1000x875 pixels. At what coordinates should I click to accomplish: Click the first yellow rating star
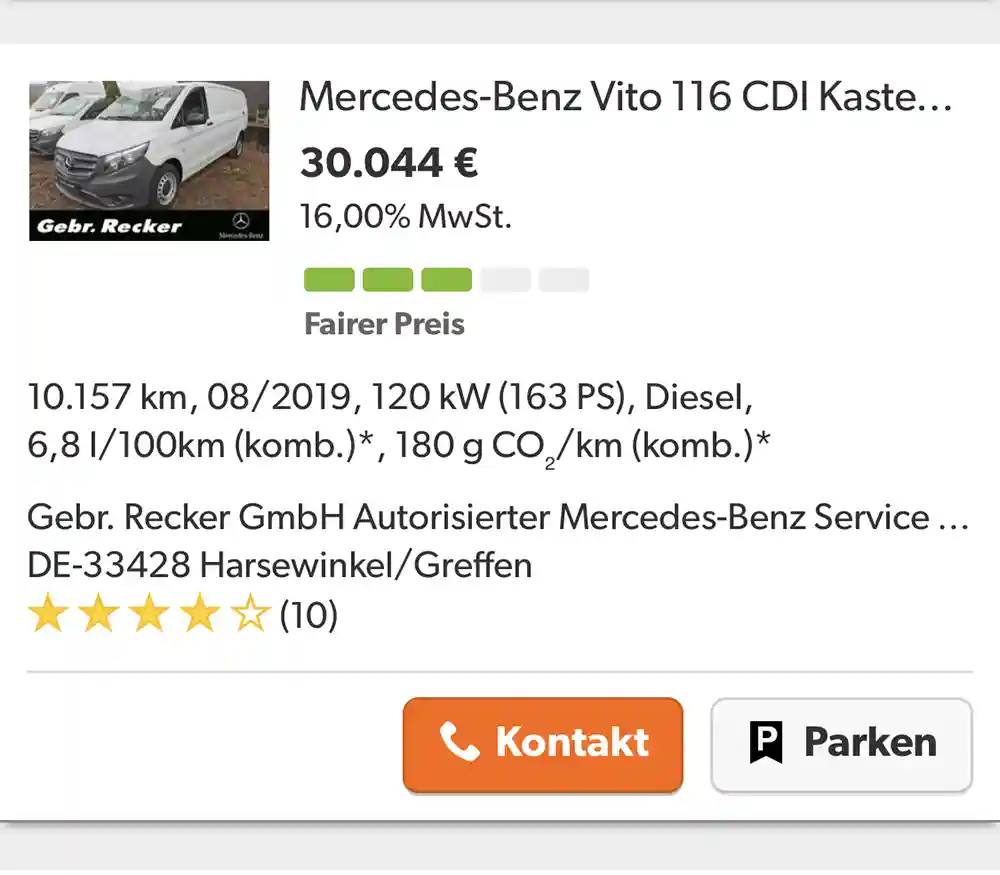47,615
